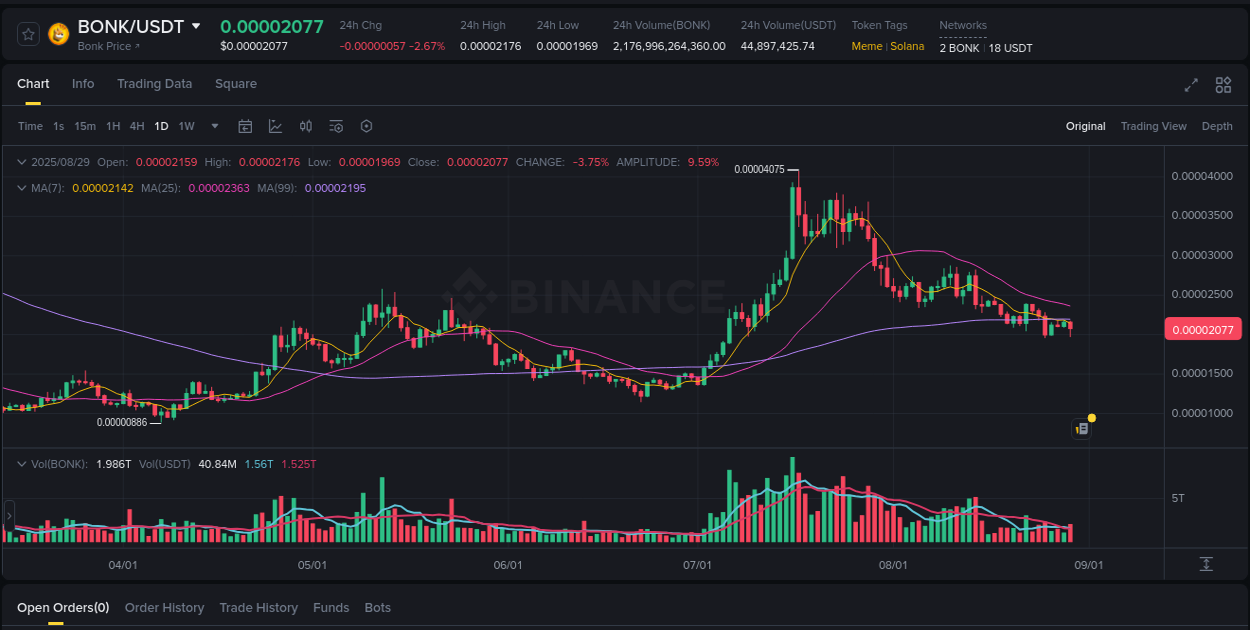This screenshot has width=1250, height=630.
Task: Open the layout grid icon
Action: click(x=1223, y=85)
